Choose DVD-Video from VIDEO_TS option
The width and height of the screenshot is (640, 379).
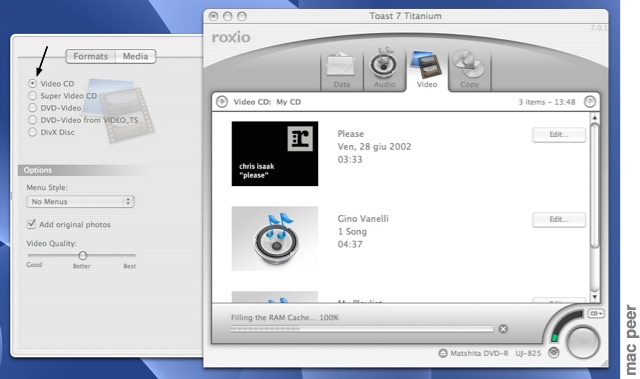tap(33, 120)
